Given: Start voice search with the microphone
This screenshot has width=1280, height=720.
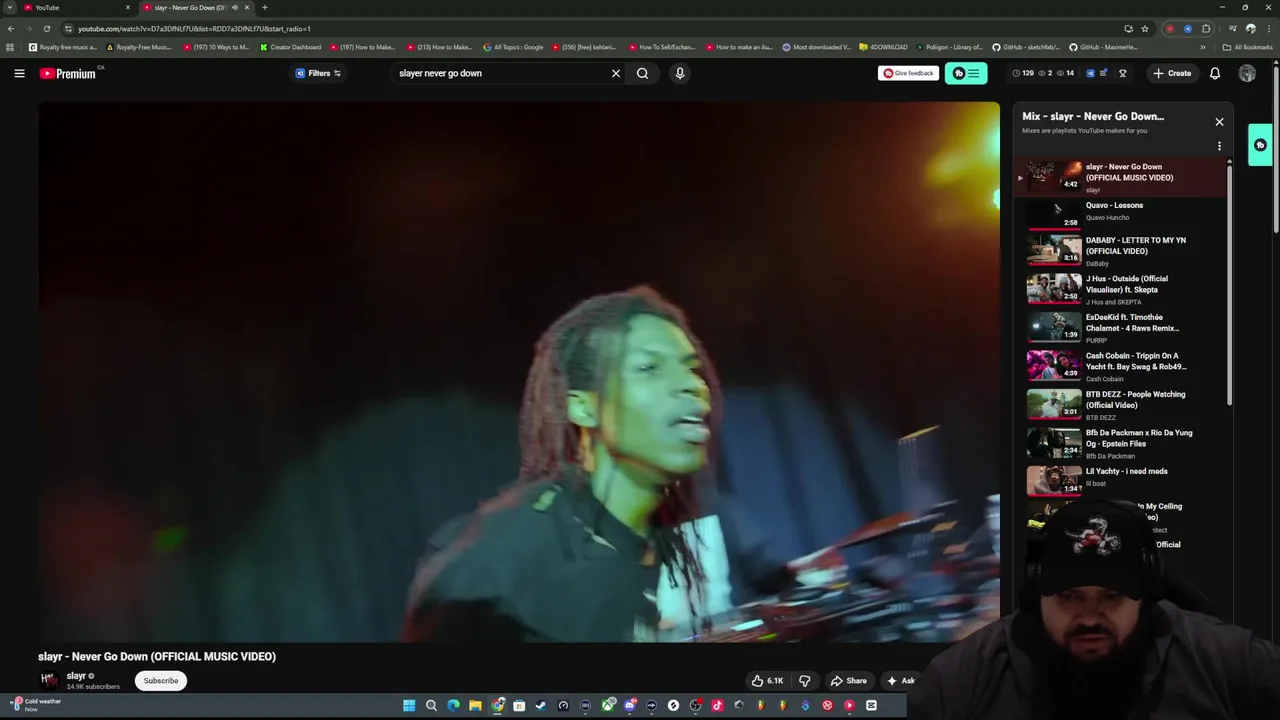Looking at the screenshot, I should (x=680, y=73).
